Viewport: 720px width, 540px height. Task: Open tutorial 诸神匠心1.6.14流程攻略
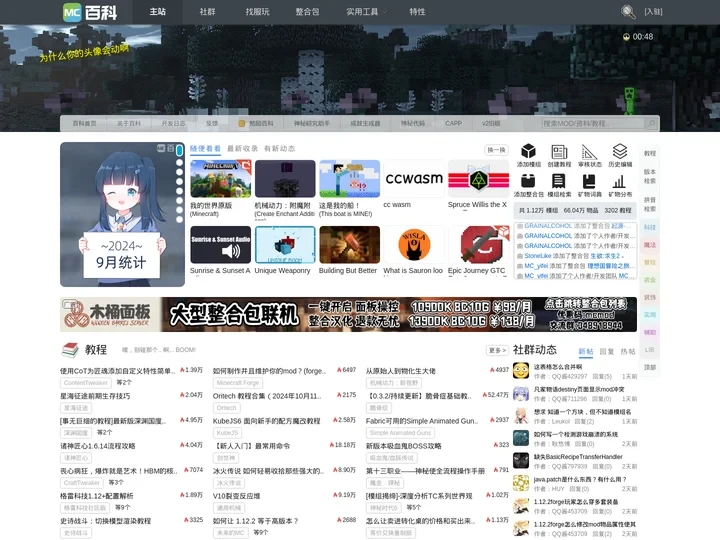97,446
